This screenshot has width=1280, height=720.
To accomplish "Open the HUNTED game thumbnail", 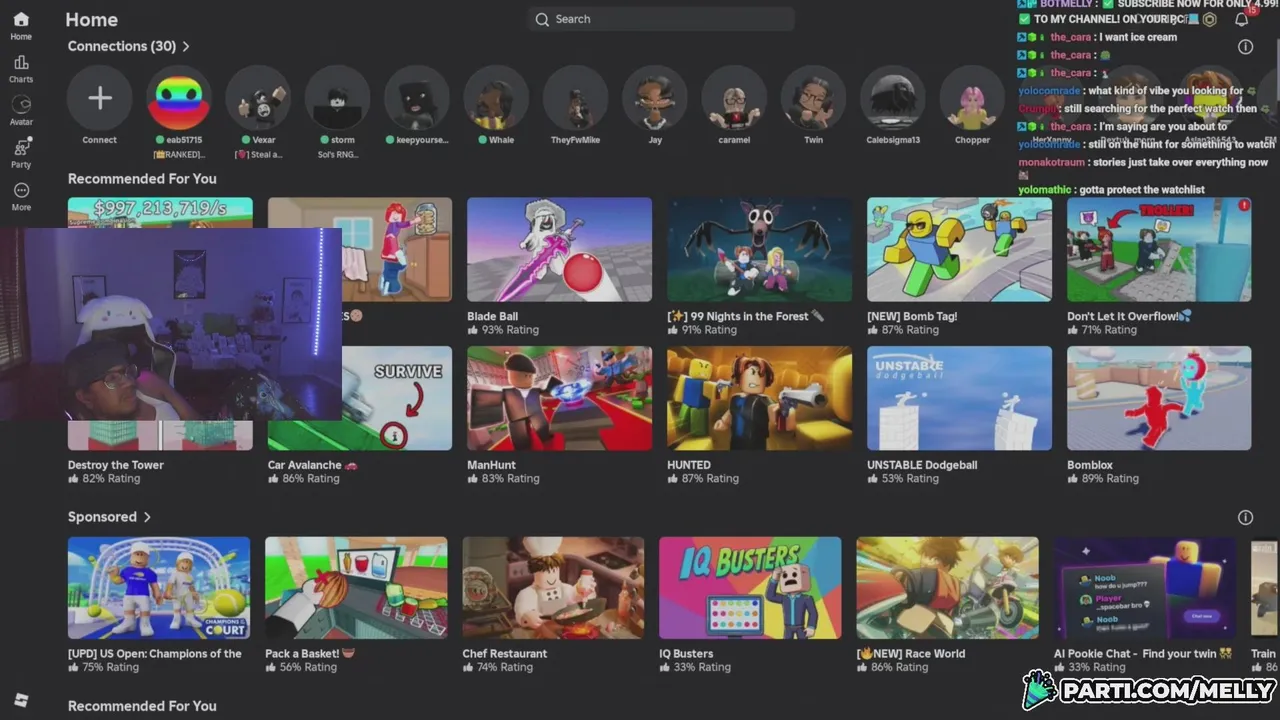I will pos(759,398).
